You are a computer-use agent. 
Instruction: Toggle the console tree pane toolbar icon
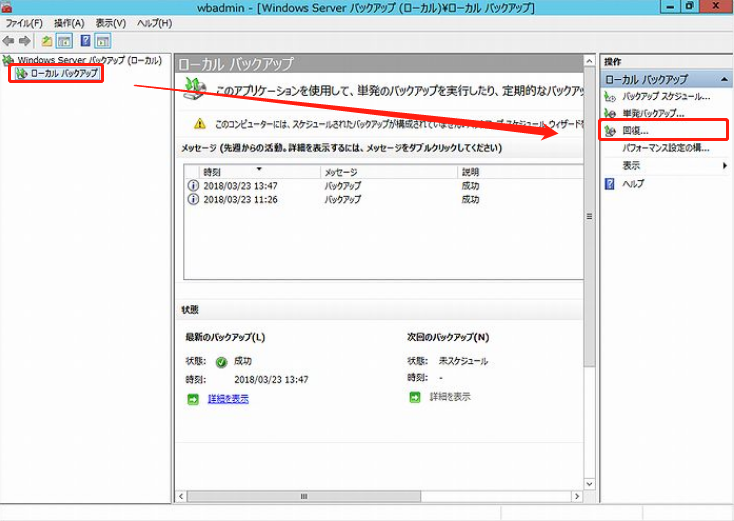point(64,41)
